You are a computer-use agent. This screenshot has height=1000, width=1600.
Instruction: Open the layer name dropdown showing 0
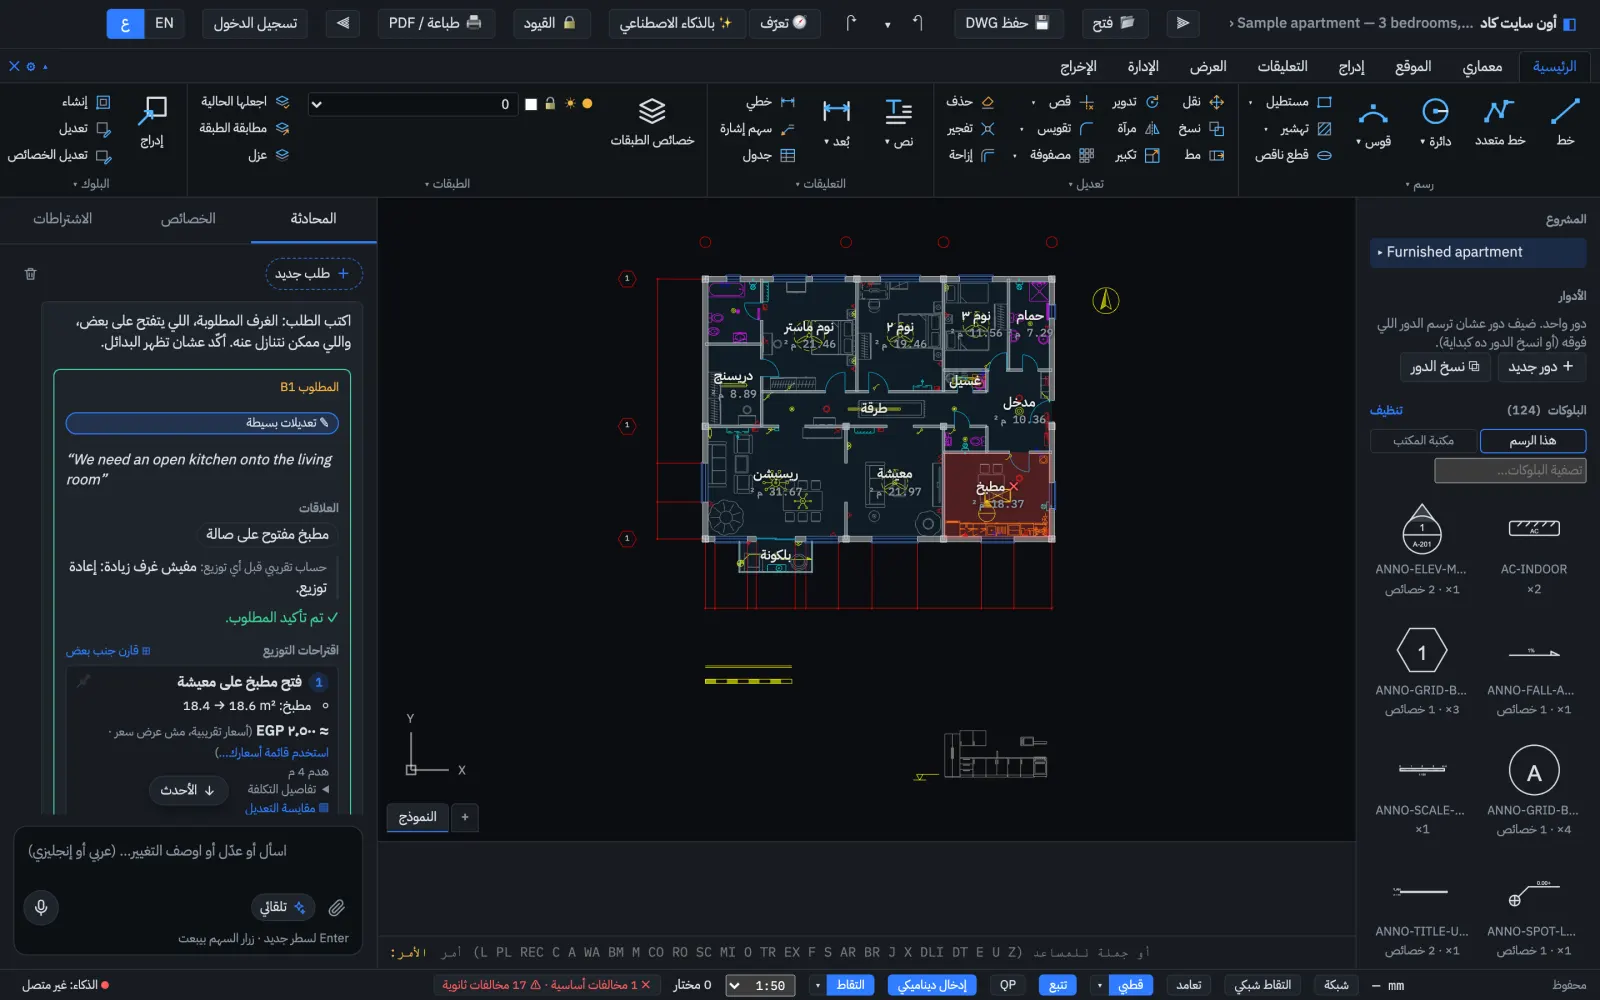click(x=413, y=104)
